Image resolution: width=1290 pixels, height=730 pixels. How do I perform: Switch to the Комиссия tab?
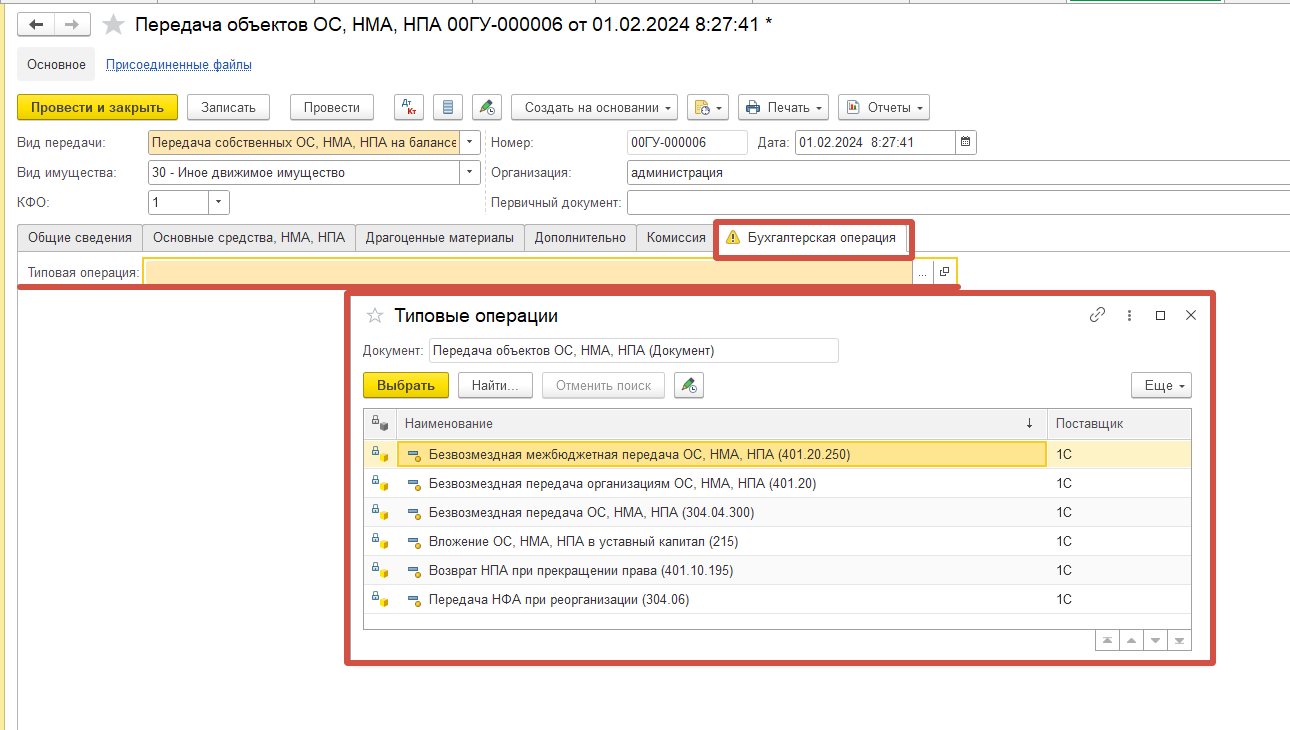coord(676,238)
